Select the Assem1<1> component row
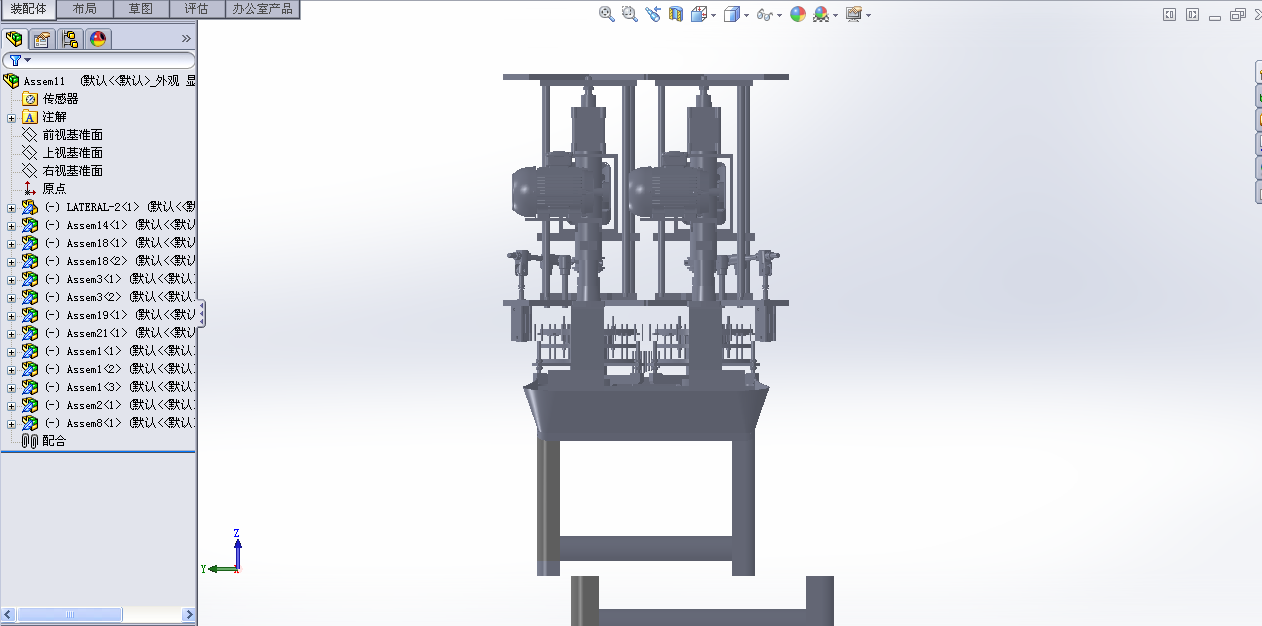This screenshot has height=626, width=1262. [108, 351]
